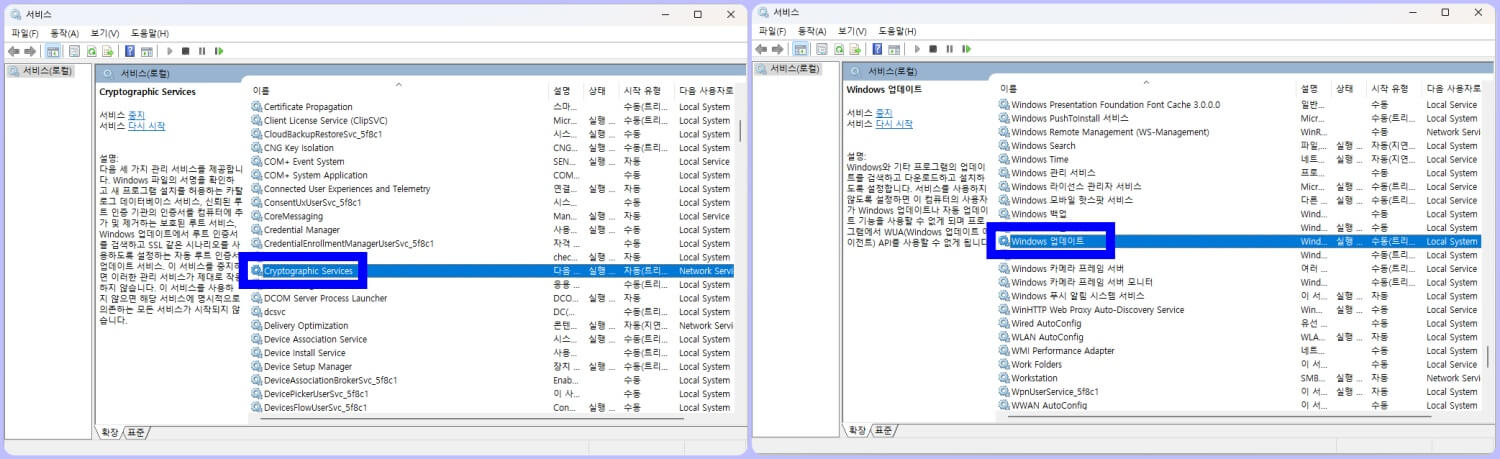Screen dimensions: 1500x459
Task: Select Workstation service row
Action: (x=1239, y=378)
